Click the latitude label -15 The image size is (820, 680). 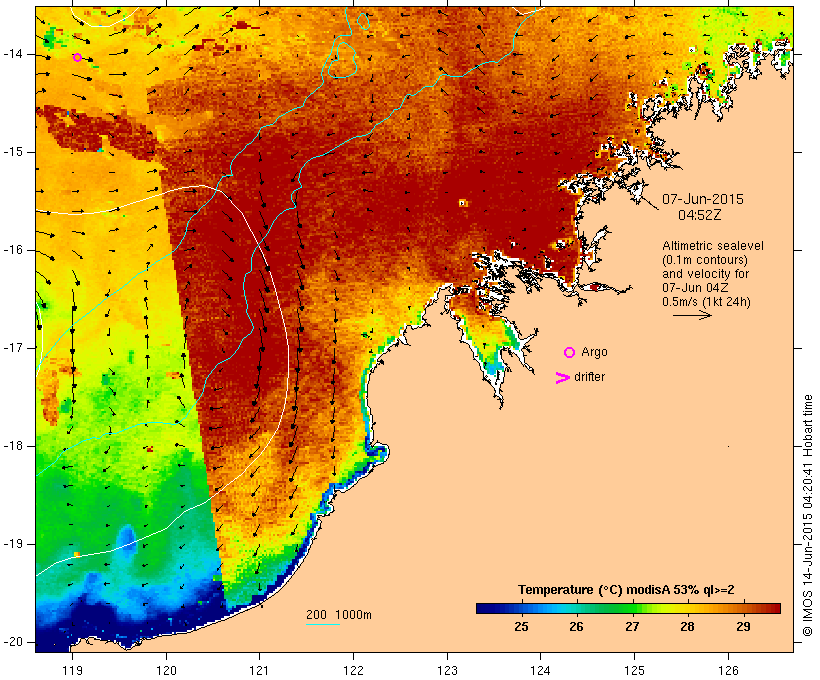12,152
